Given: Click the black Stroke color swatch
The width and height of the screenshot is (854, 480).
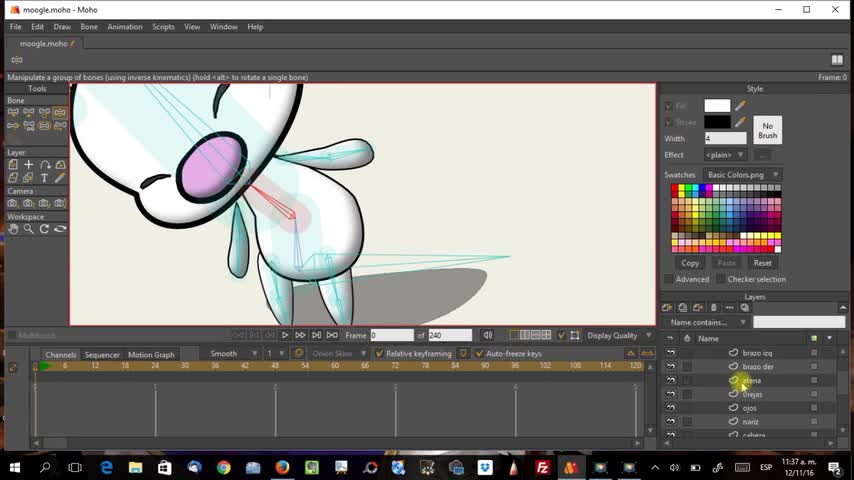Looking at the screenshot, I should pyautogui.click(x=717, y=122).
